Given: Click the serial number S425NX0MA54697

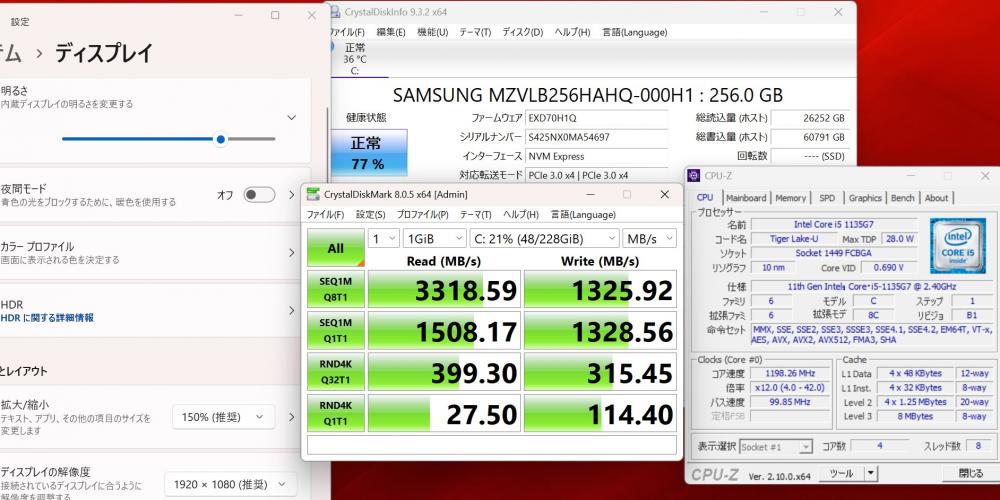Looking at the screenshot, I should coord(596,137).
